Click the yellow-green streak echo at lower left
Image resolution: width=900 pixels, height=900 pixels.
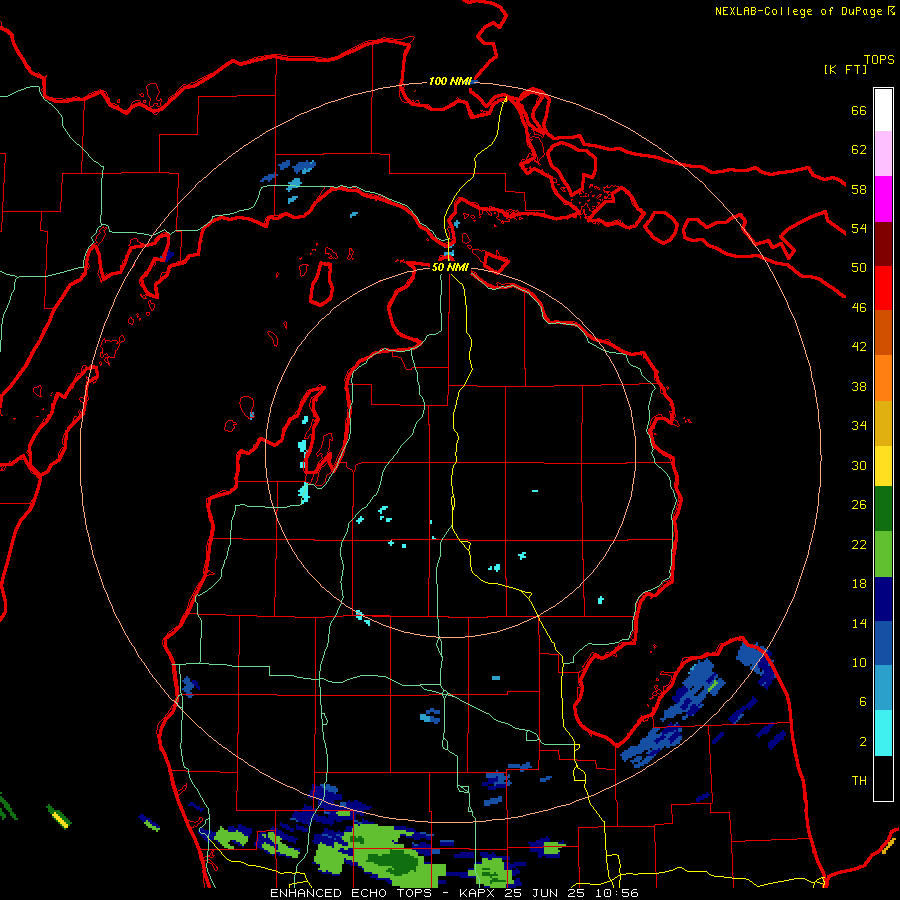click(x=60, y=816)
